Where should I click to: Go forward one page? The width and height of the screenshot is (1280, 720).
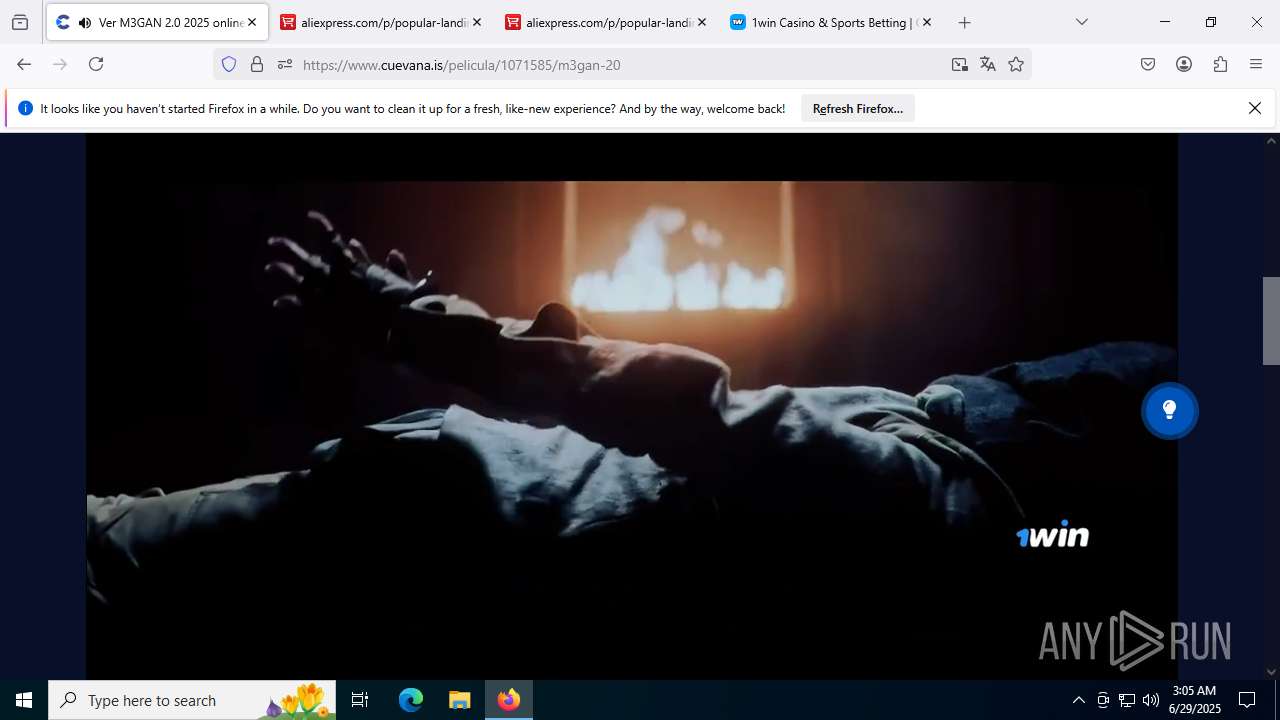coord(60,64)
